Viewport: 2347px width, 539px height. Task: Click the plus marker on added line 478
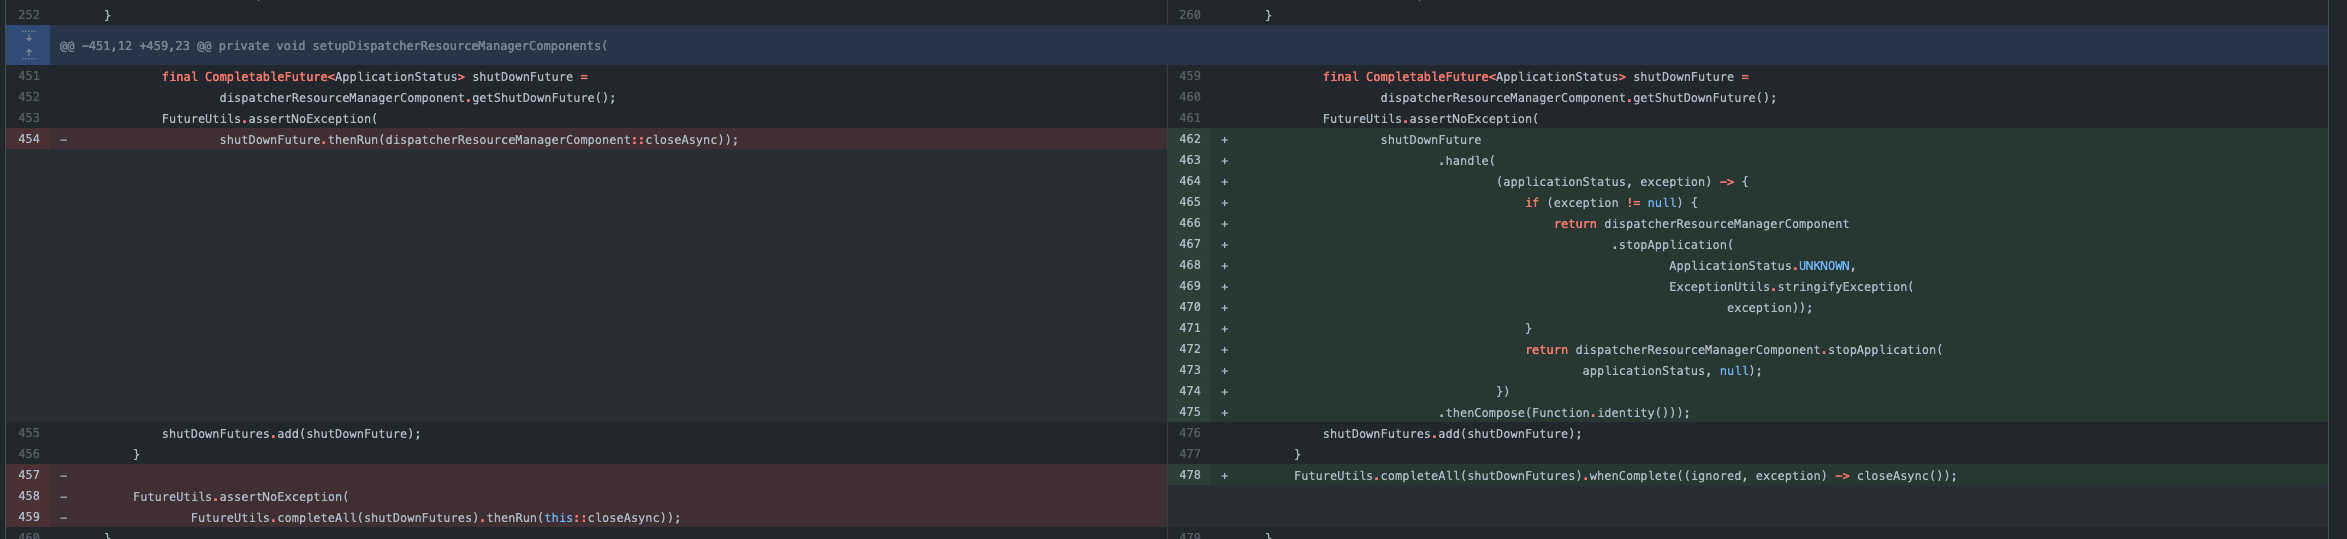[1224, 476]
